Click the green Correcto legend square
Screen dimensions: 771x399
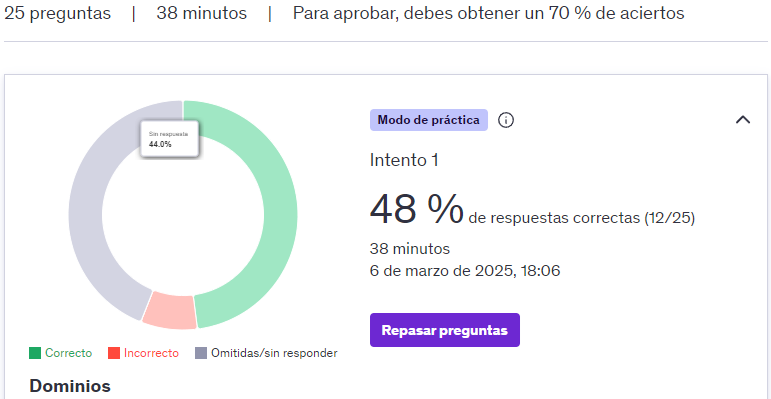[35, 353]
